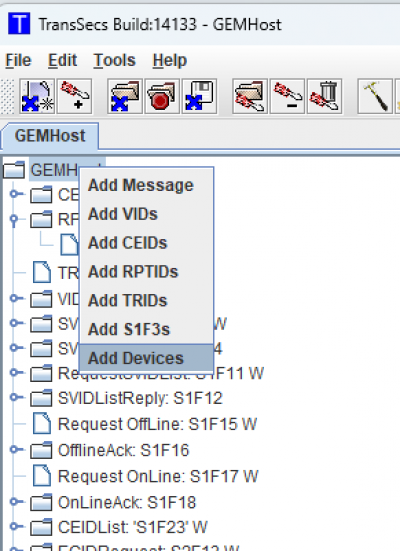
Task: Click the open project folder icon
Action: click(x=125, y=97)
